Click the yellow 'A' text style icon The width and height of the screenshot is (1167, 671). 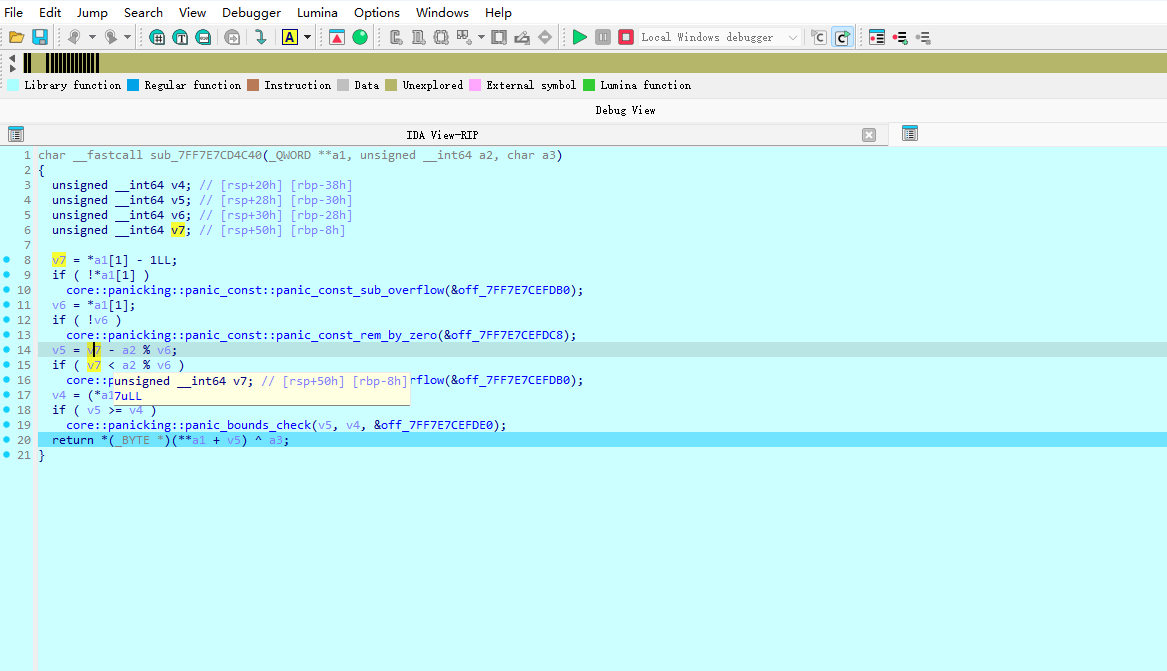[x=290, y=37]
